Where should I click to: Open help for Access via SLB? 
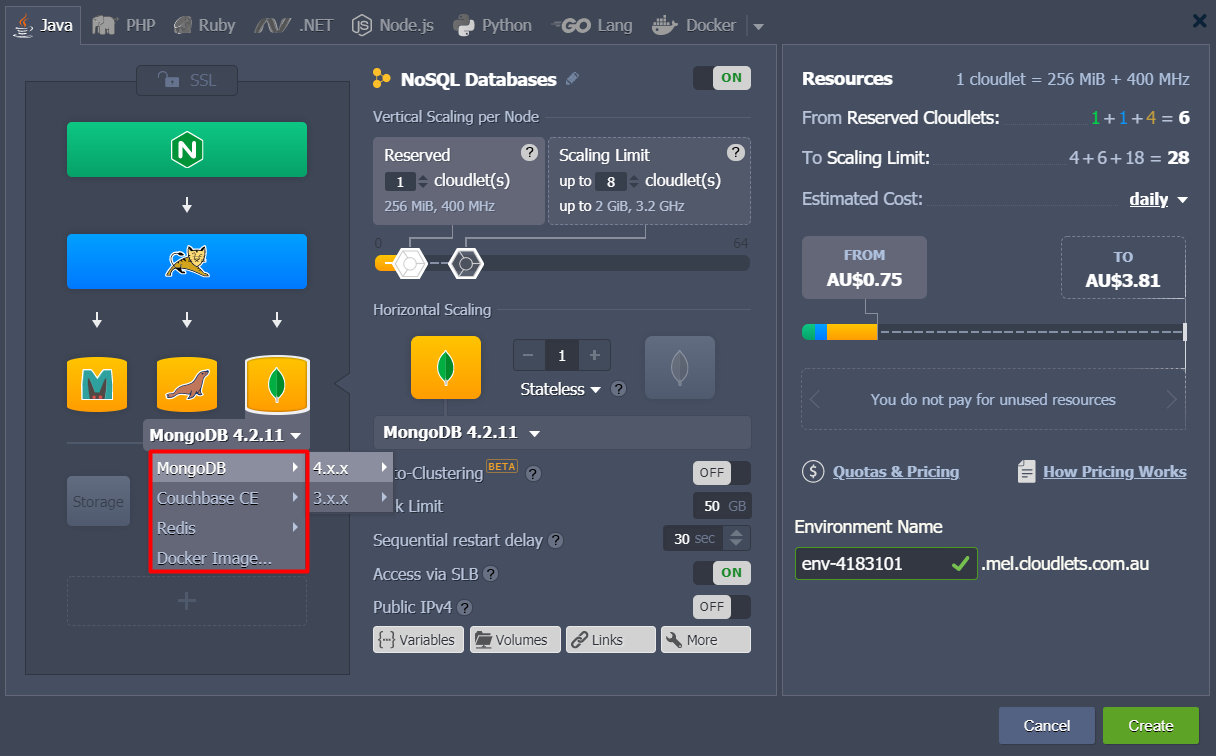coord(491,574)
